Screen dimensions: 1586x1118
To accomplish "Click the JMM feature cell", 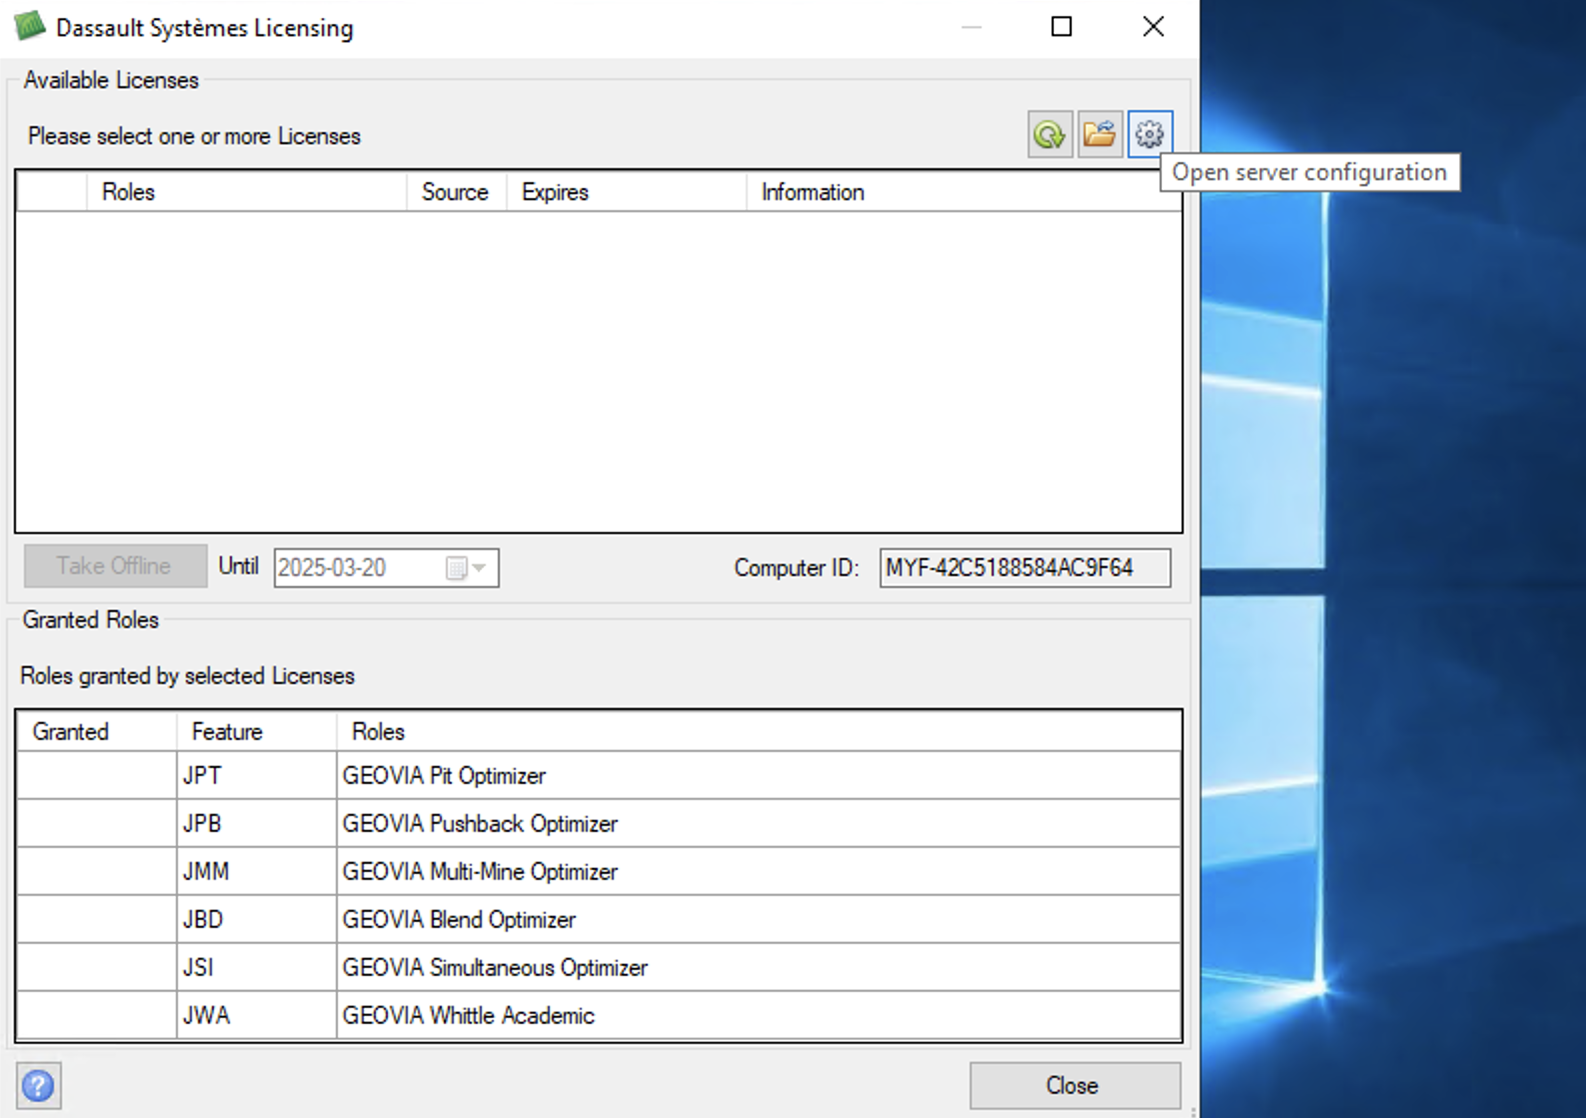I will point(256,871).
